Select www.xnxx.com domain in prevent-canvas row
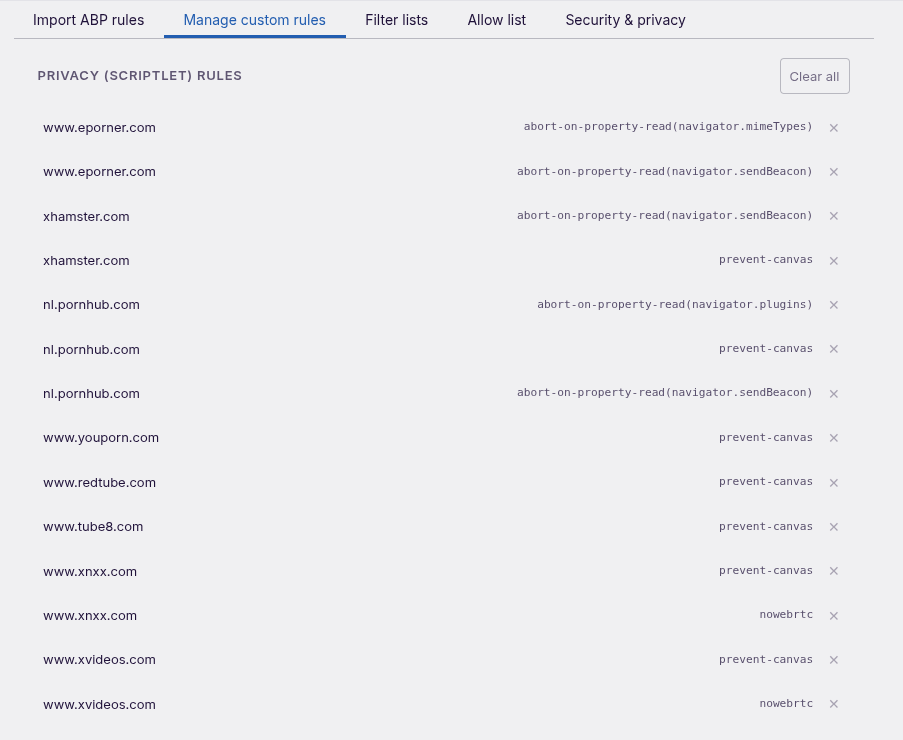Image resolution: width=903 pixels, height=740 pixels. (x=90, y=572)
